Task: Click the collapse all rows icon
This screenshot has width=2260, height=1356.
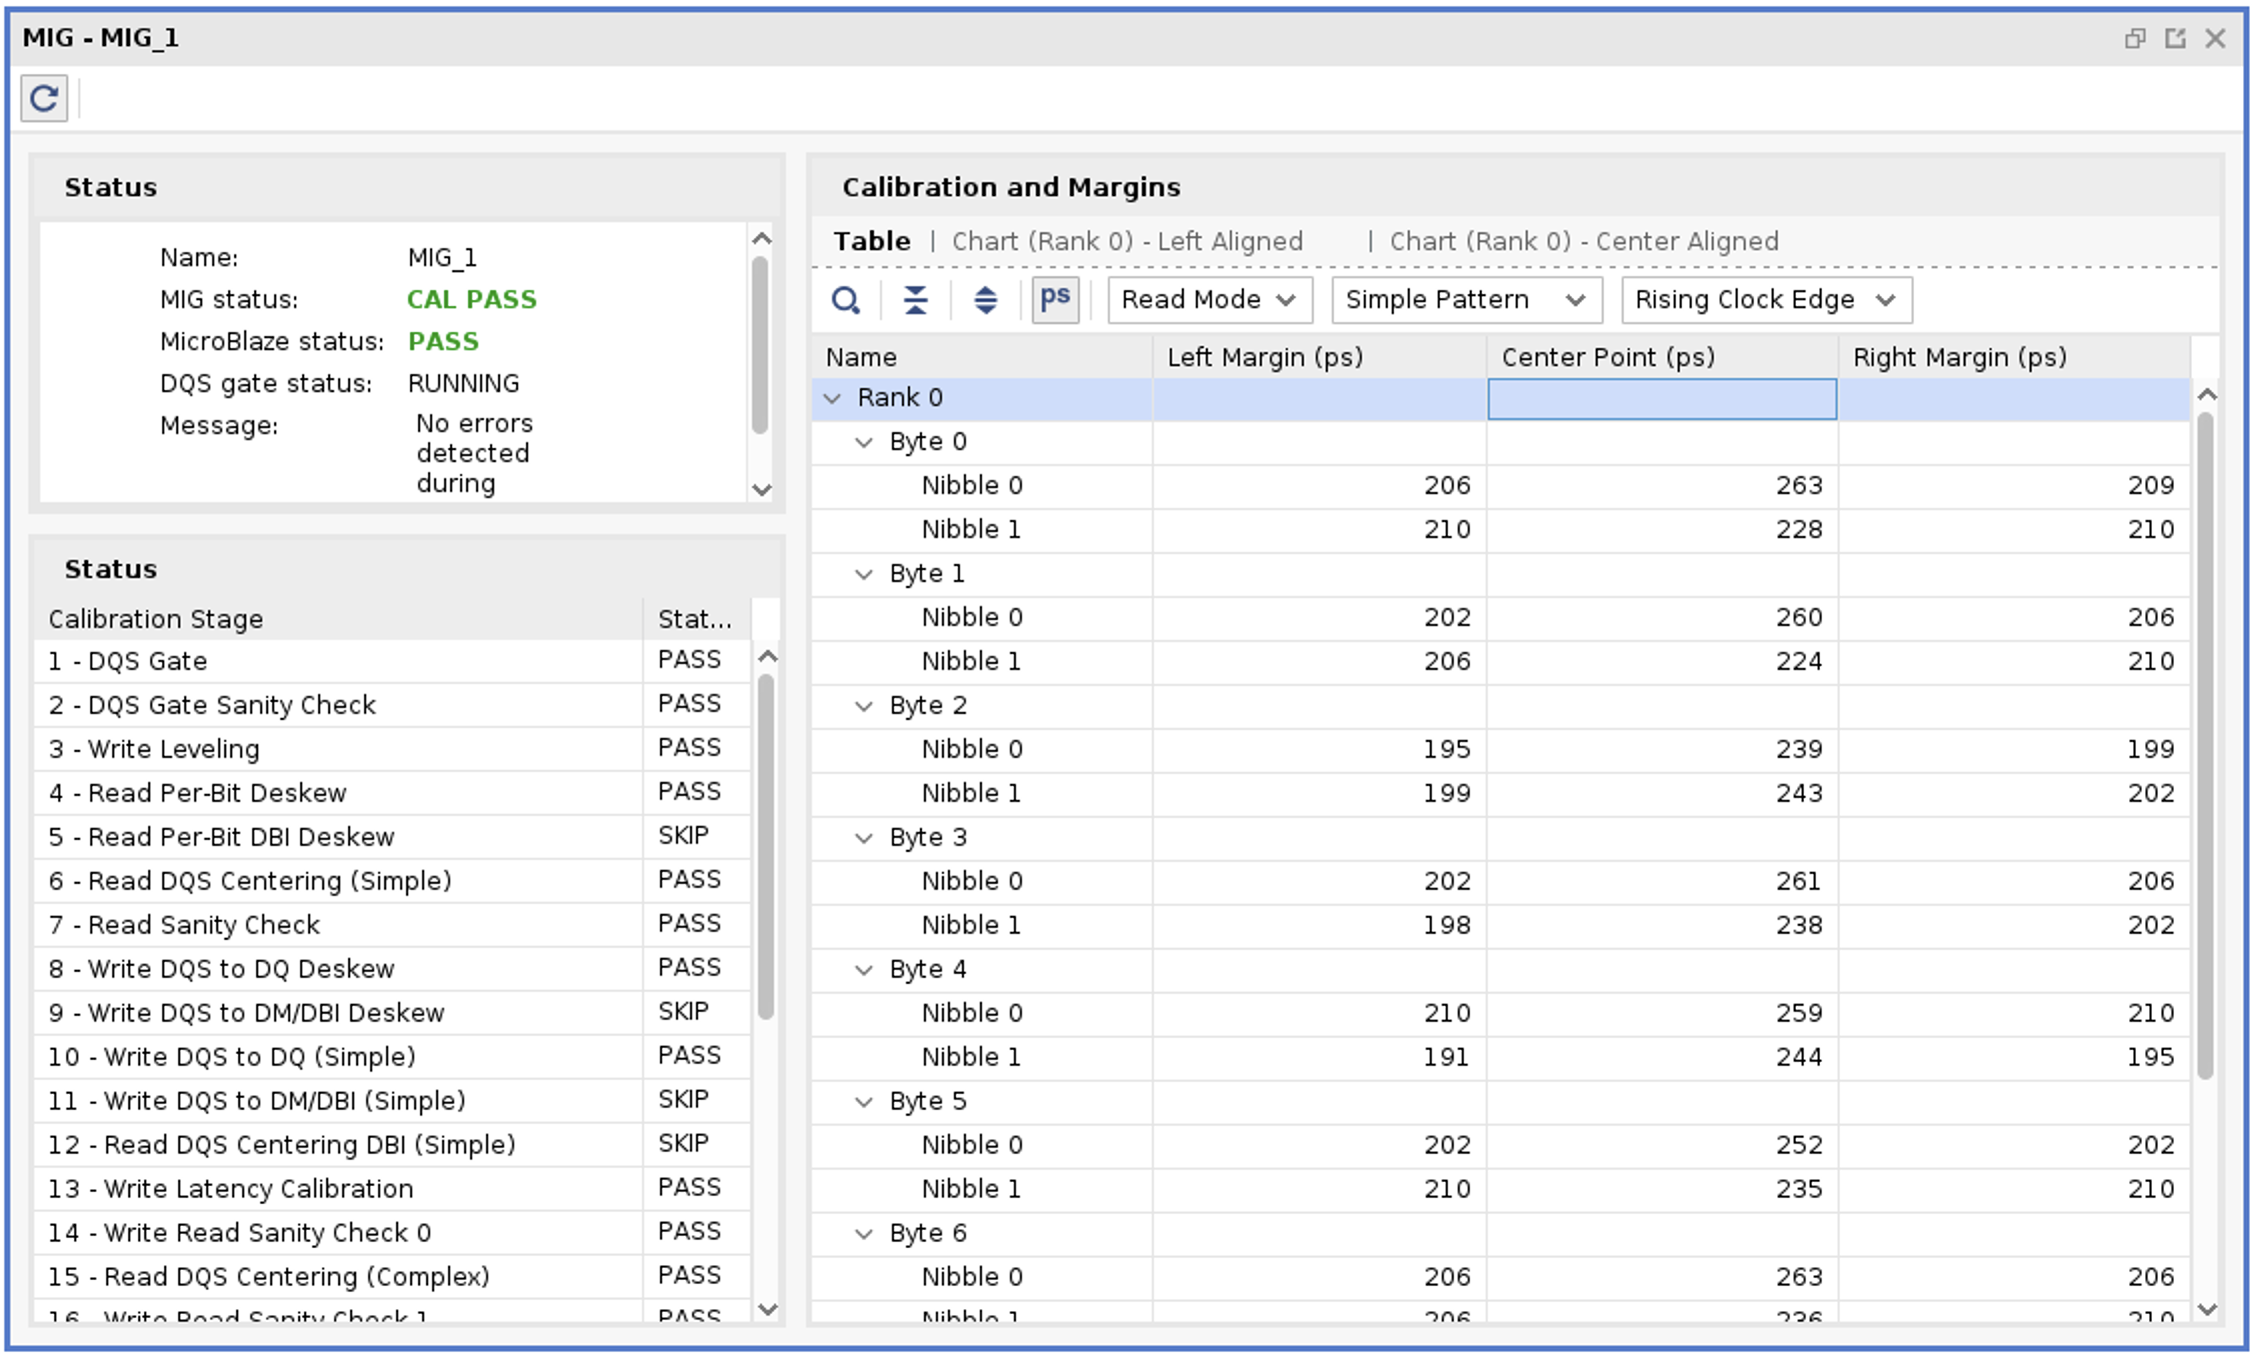Action: coord(916,299)
